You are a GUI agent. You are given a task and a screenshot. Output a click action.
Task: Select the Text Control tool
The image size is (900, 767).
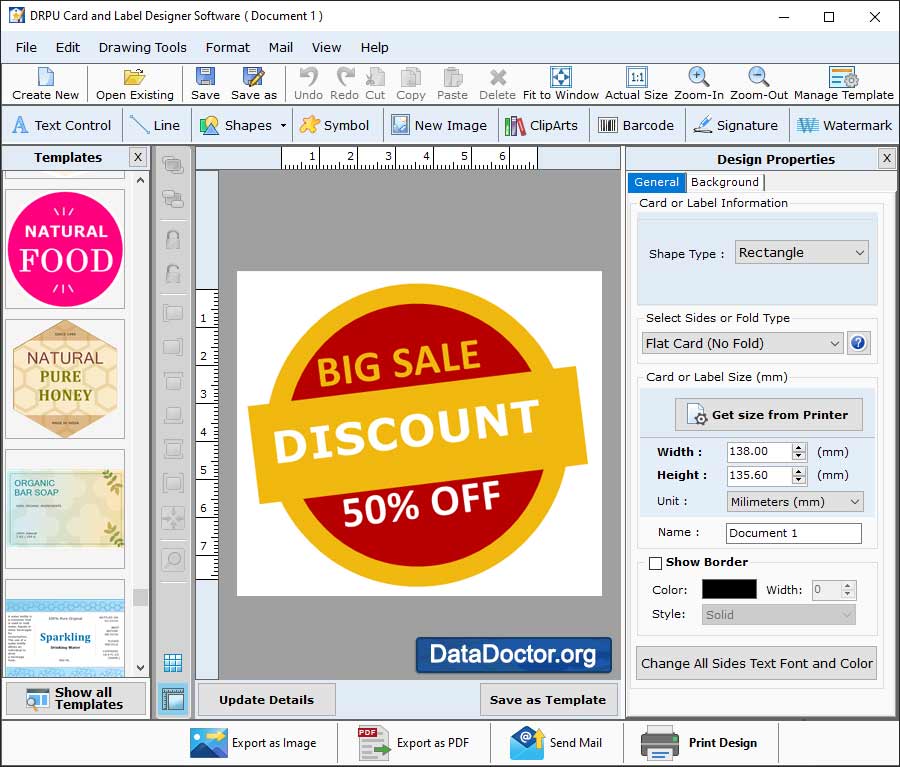[61, 124]
